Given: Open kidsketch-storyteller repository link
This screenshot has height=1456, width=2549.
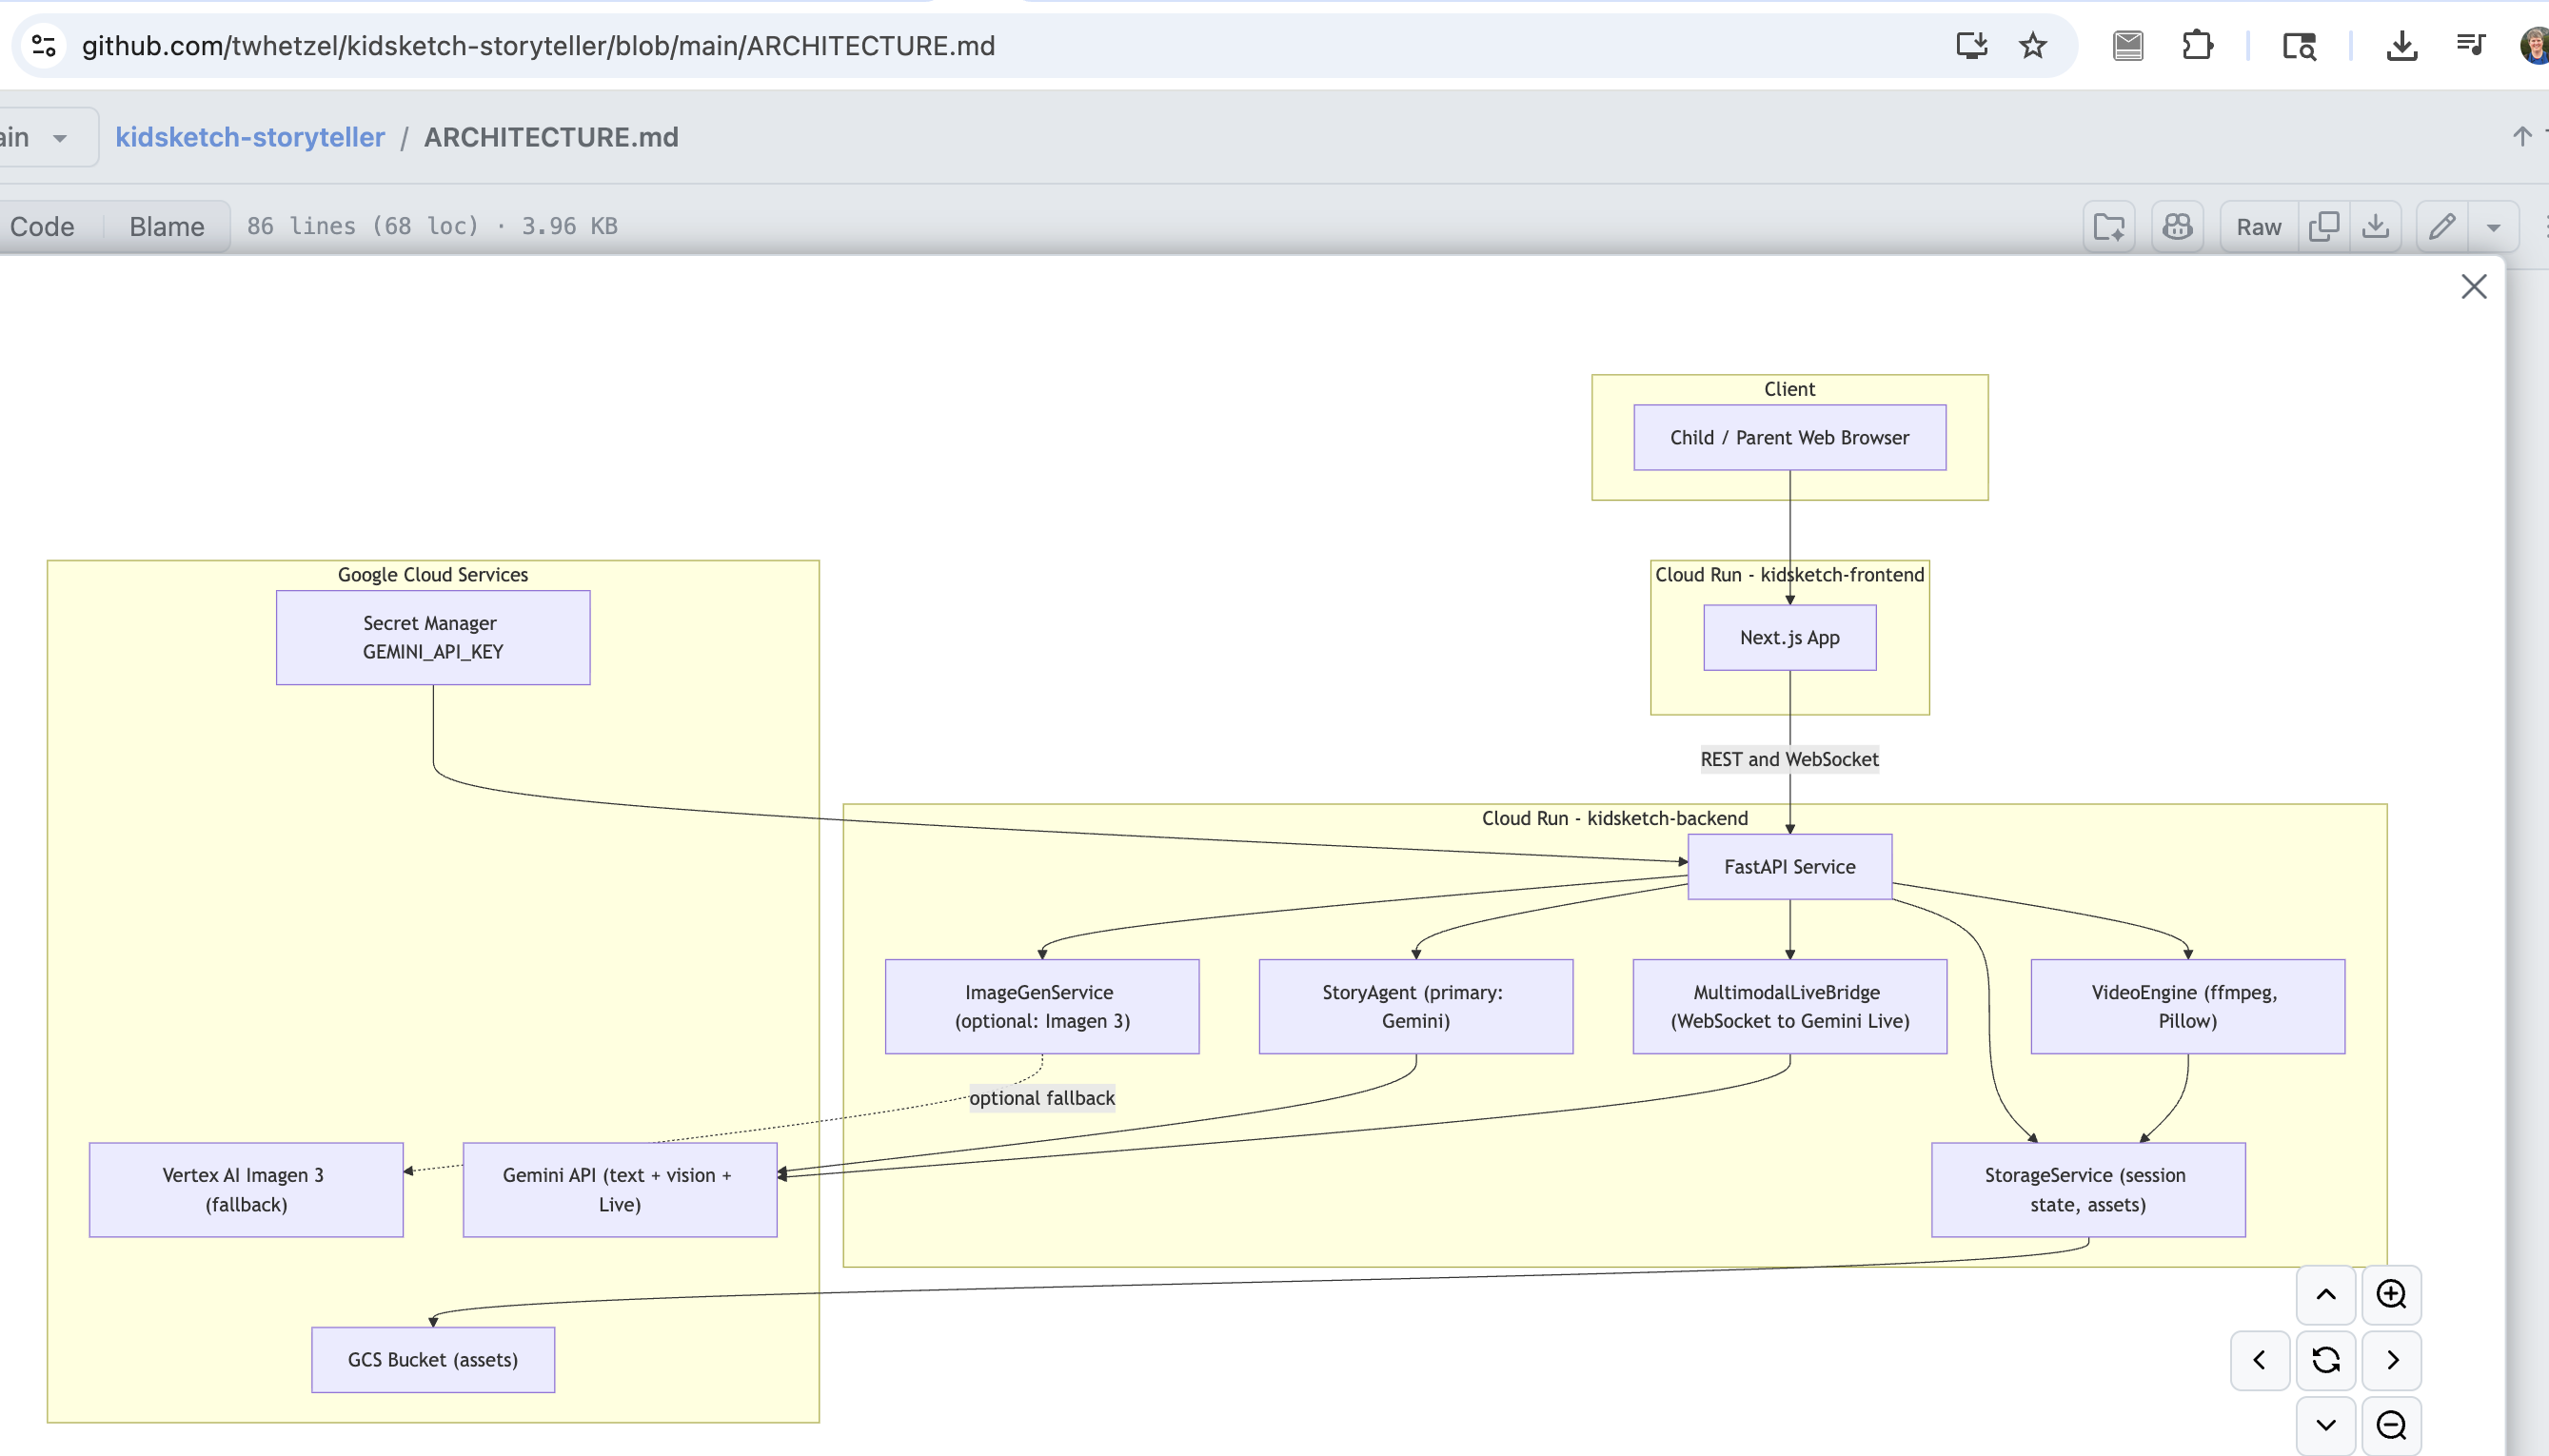Looking at the screenshot, I should tap(250, 137).
